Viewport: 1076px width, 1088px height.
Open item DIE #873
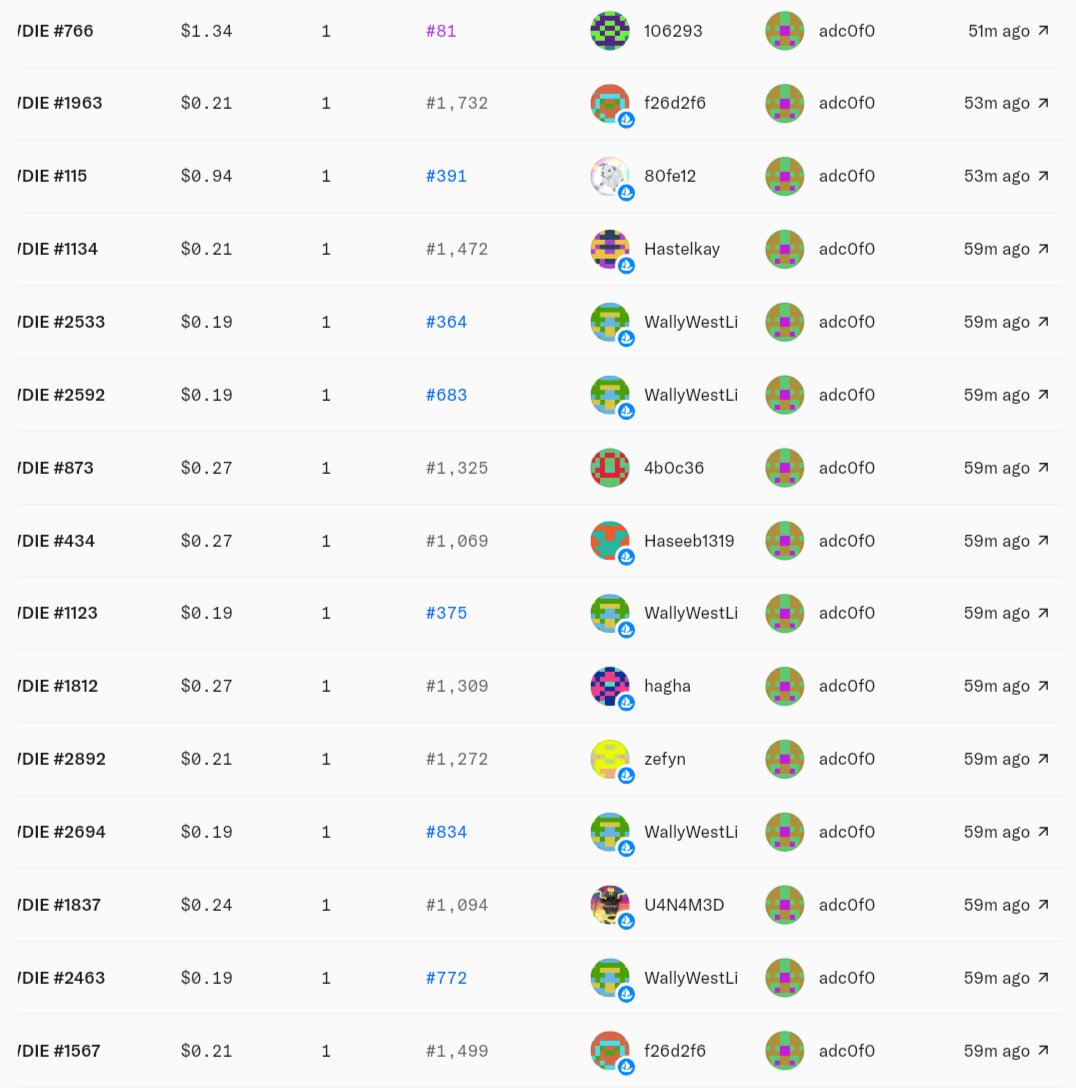[x=55, y=468]
